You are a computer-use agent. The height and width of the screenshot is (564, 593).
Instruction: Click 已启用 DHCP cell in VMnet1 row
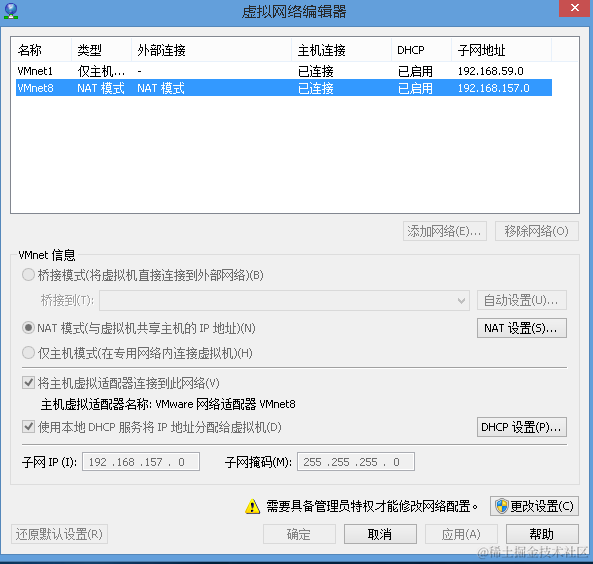(415, 71)
